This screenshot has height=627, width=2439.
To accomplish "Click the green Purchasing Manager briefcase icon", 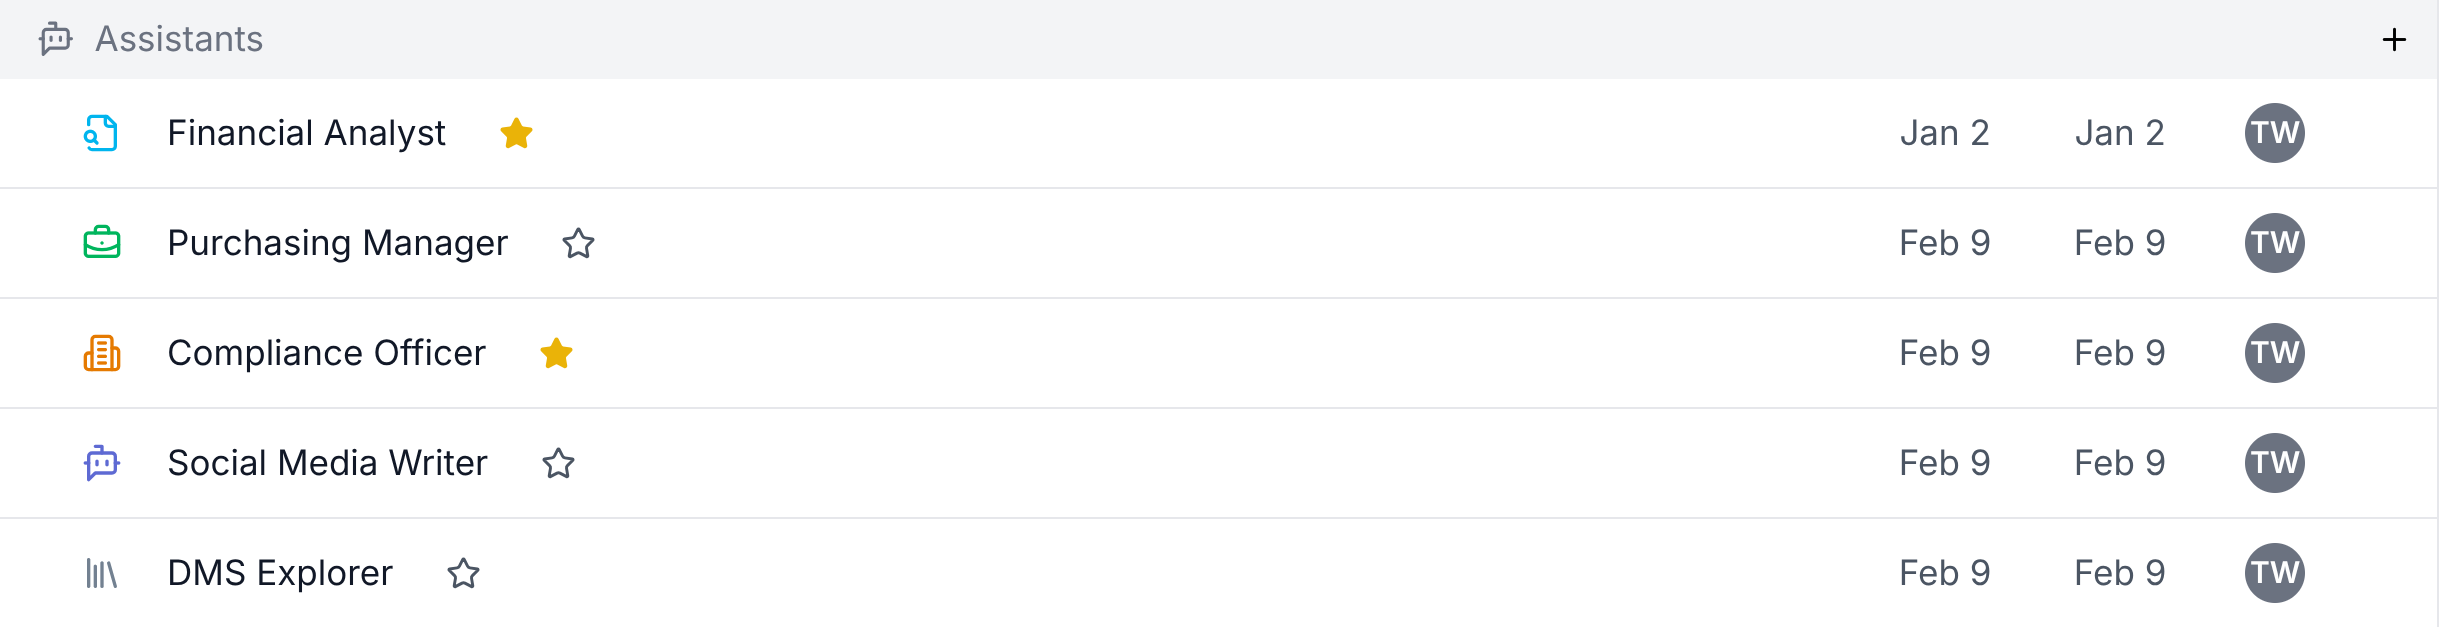I will (x=101, y=243).
